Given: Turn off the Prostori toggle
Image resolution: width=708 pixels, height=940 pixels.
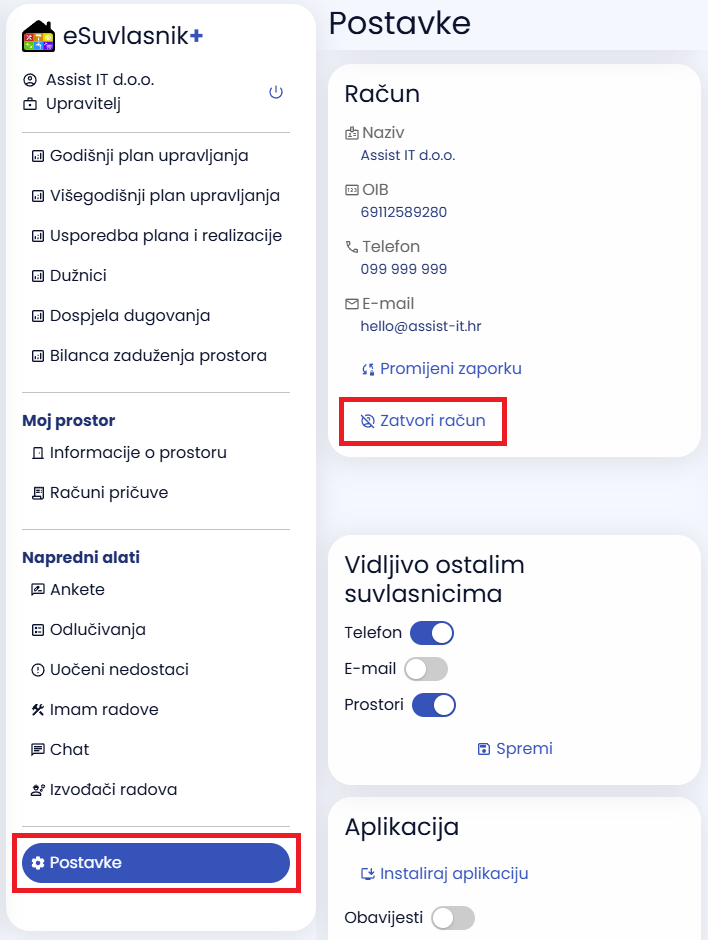Looking at the screenshot, I should point(434,705).
